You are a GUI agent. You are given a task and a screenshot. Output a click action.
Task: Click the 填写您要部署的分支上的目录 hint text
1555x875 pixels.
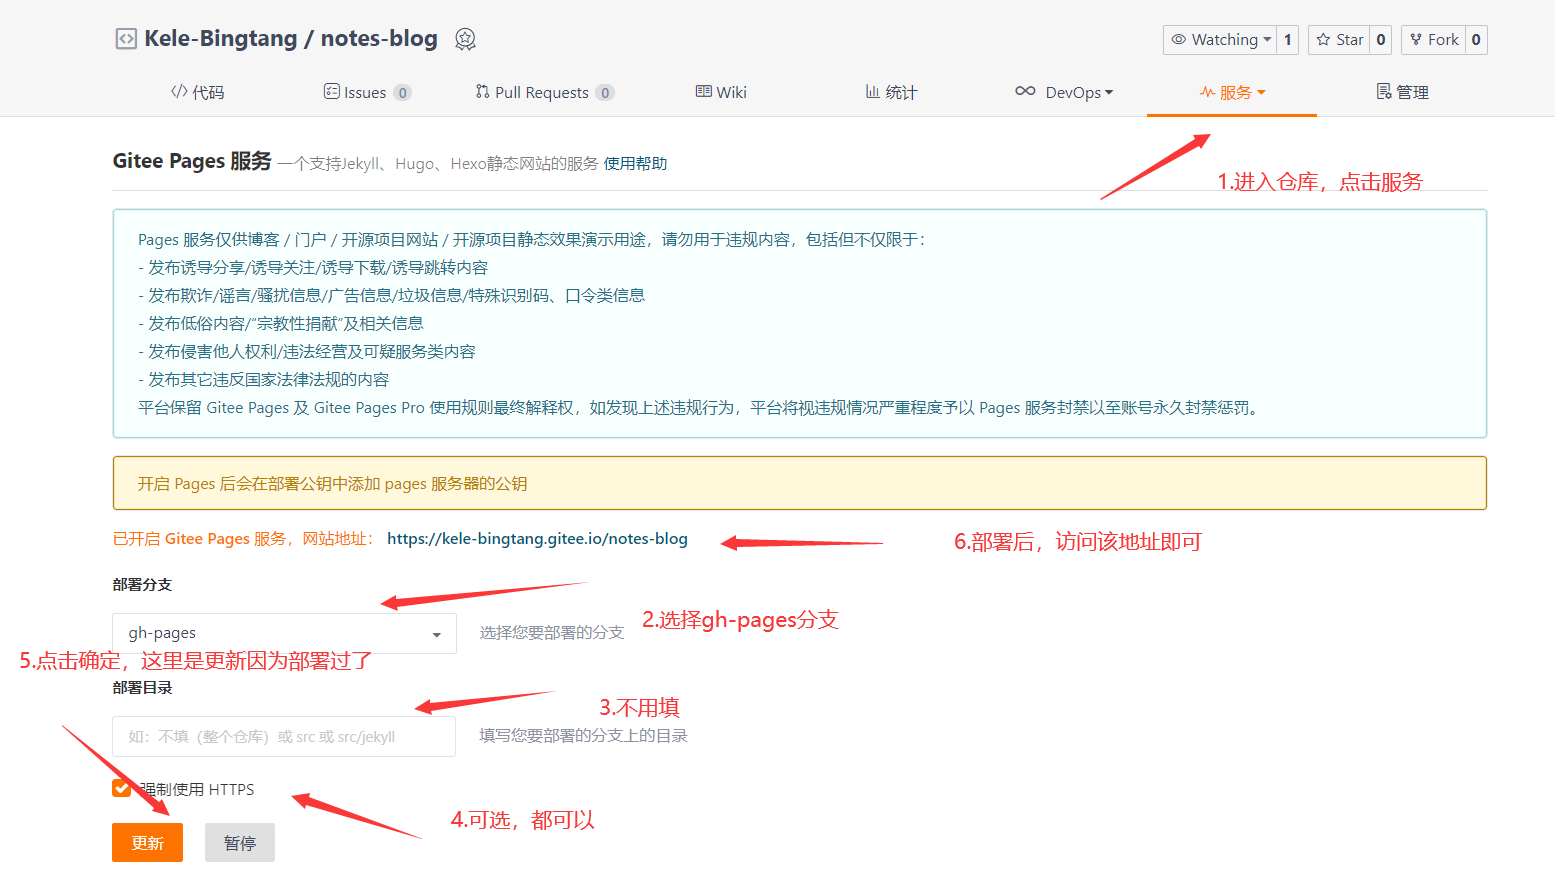583,736
